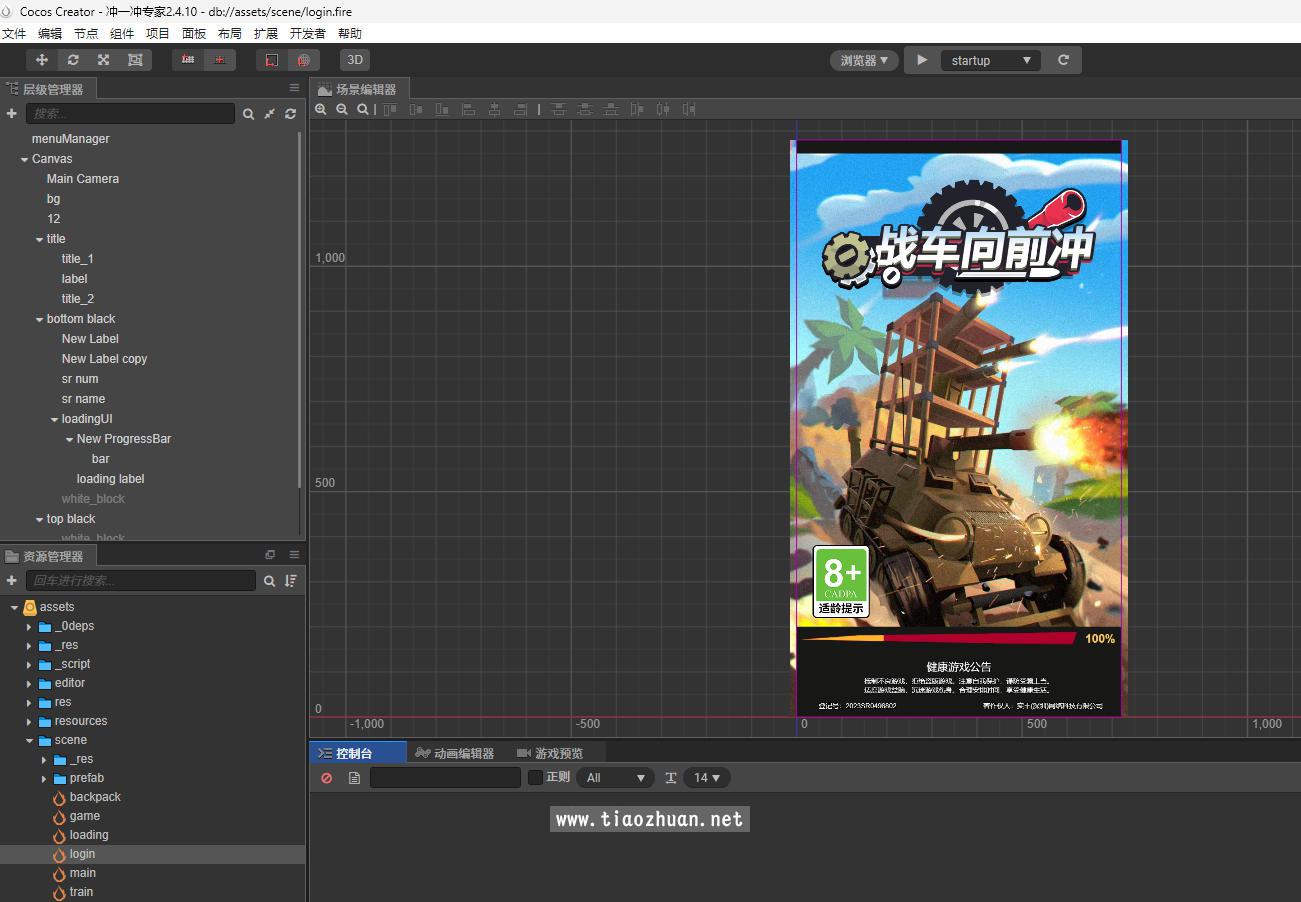Clear the console log output
The image size is (1301, 902).
(327, 778)
